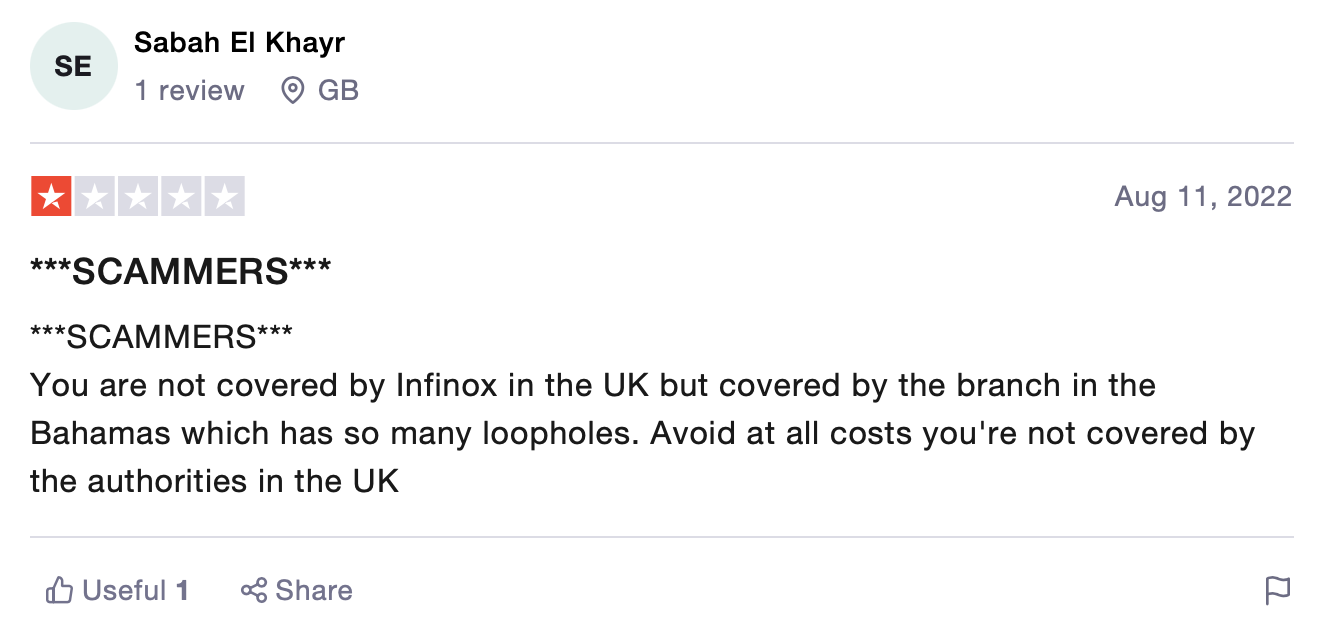
Task: Click the '1 review' count text
Action: pos(190,91)
